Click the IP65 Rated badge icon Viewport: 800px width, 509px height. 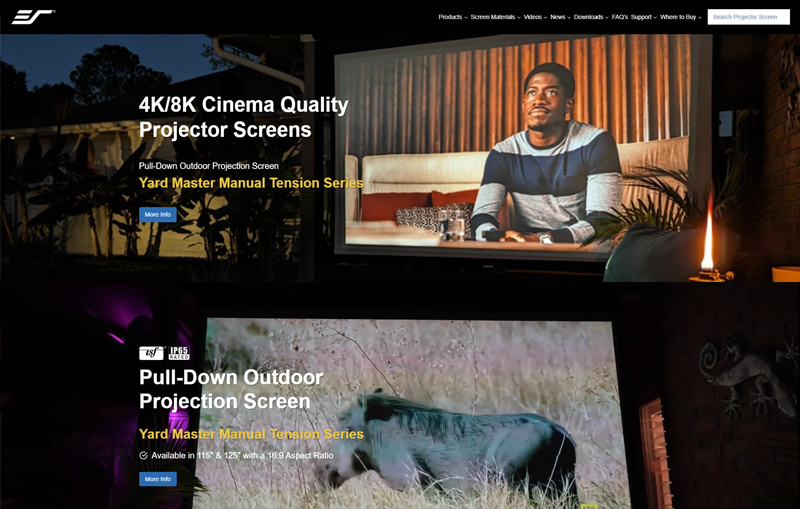(x=178, y=353)
